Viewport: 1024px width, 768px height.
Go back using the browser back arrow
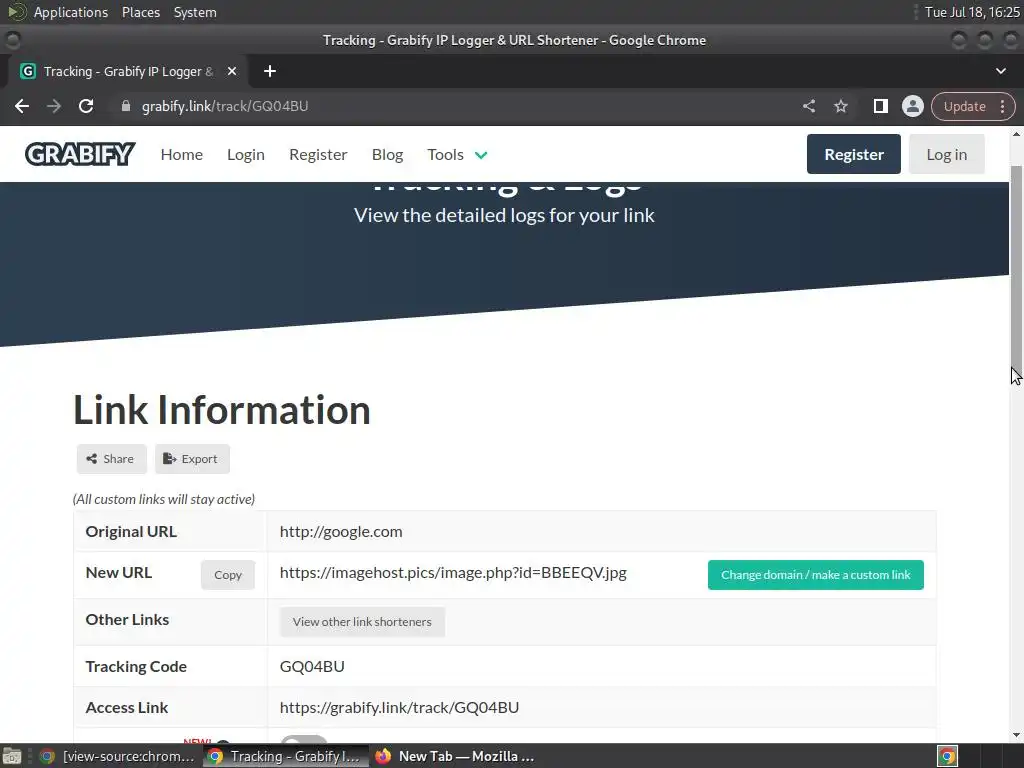22,106
